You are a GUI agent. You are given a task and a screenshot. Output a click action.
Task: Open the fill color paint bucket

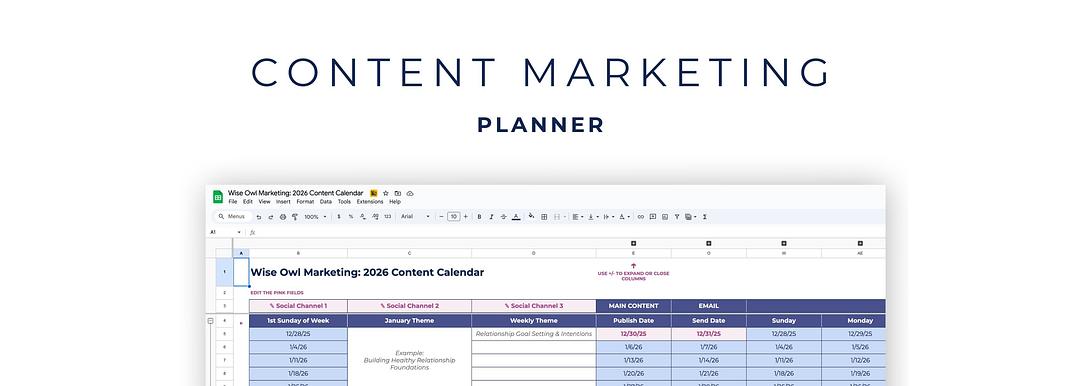point(531,216)
